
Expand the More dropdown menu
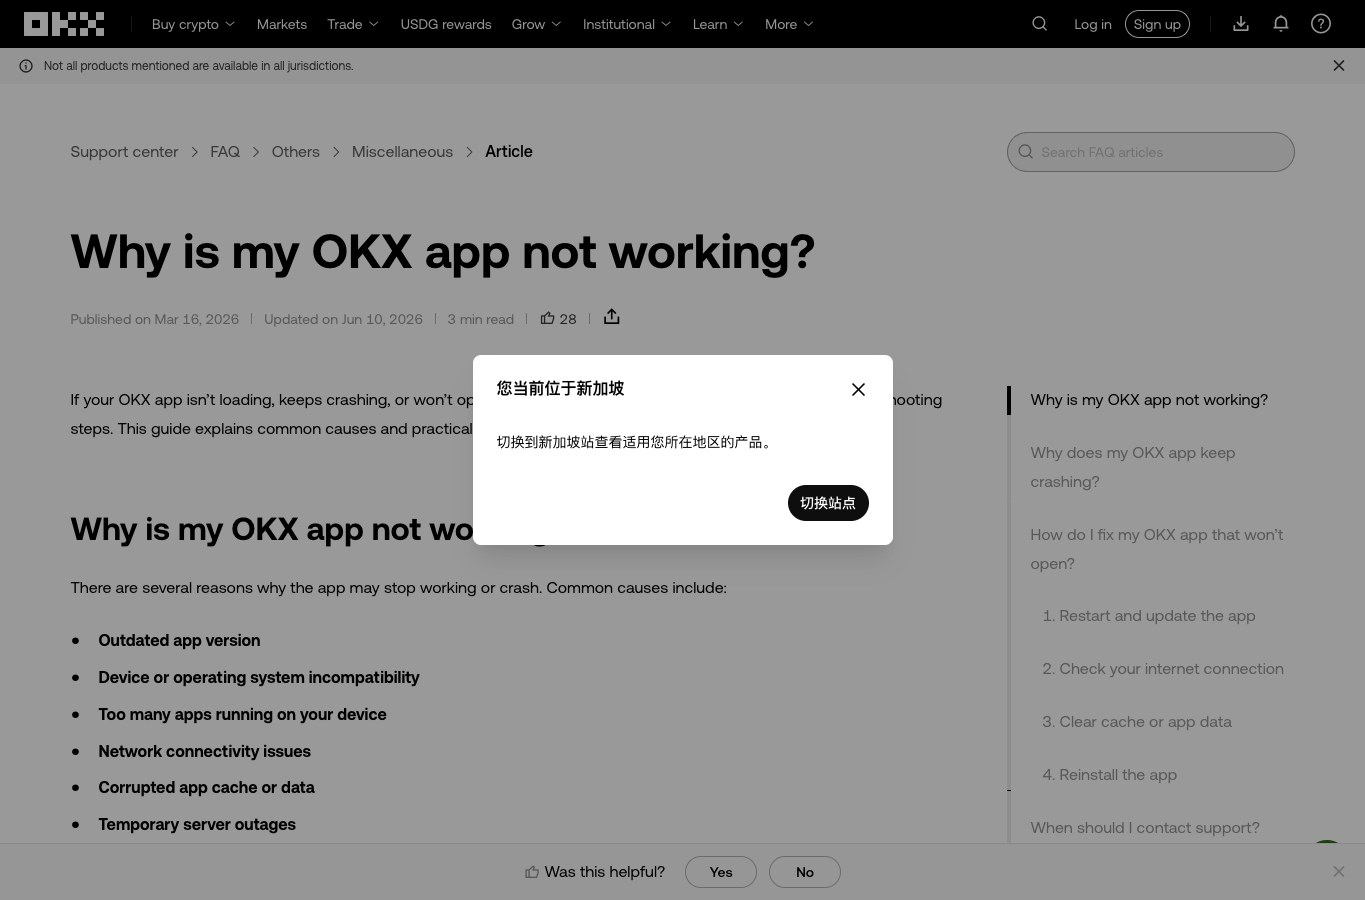pos(789,24)
